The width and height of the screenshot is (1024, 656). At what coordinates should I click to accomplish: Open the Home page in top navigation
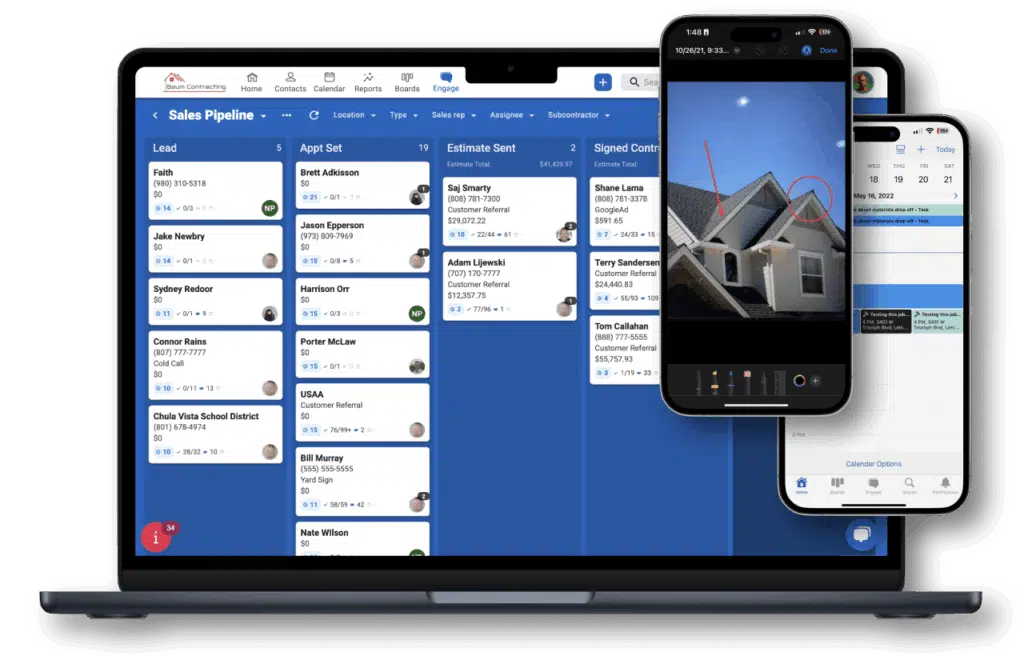pyautogui.click(x=251, y=82)
